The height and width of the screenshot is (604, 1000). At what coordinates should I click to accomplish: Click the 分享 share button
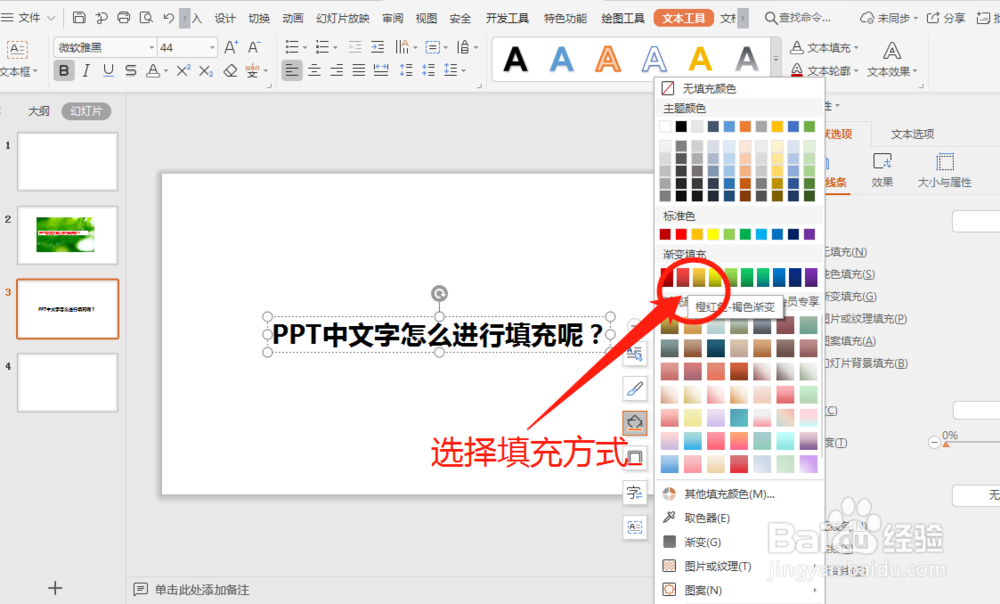coord(946,18)
